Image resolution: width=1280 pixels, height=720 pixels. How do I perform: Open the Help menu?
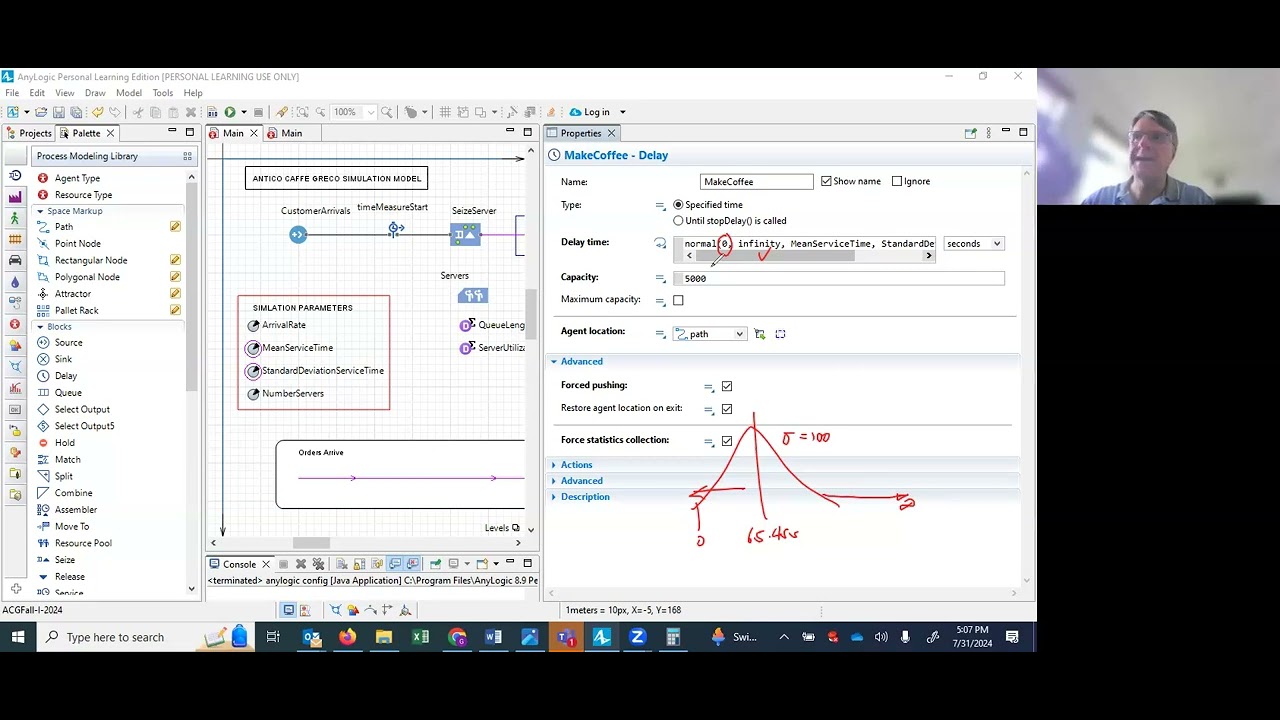tap(193, 93)
